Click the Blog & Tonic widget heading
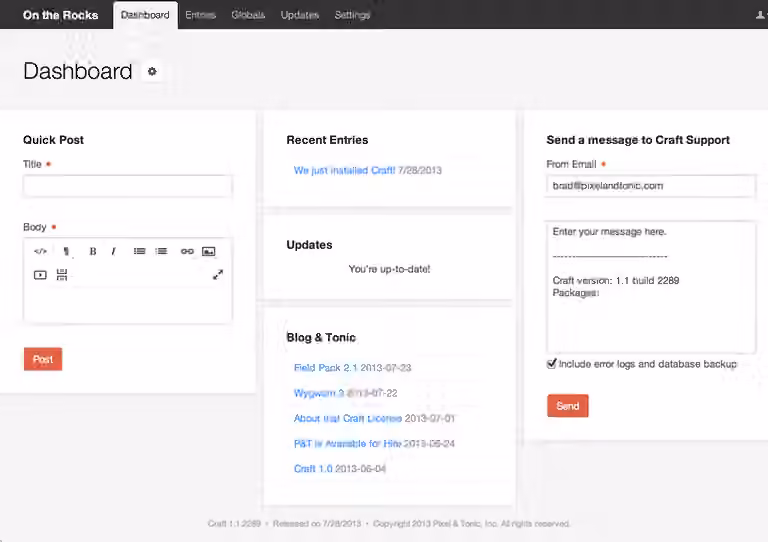 tap(321, 337)
